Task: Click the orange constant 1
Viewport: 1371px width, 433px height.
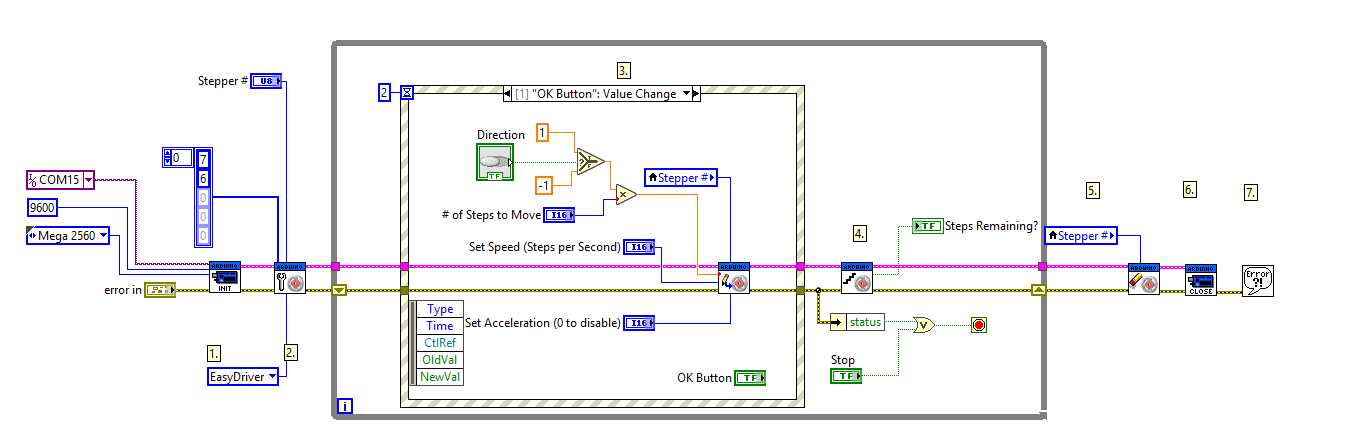Action: point(542,132)
